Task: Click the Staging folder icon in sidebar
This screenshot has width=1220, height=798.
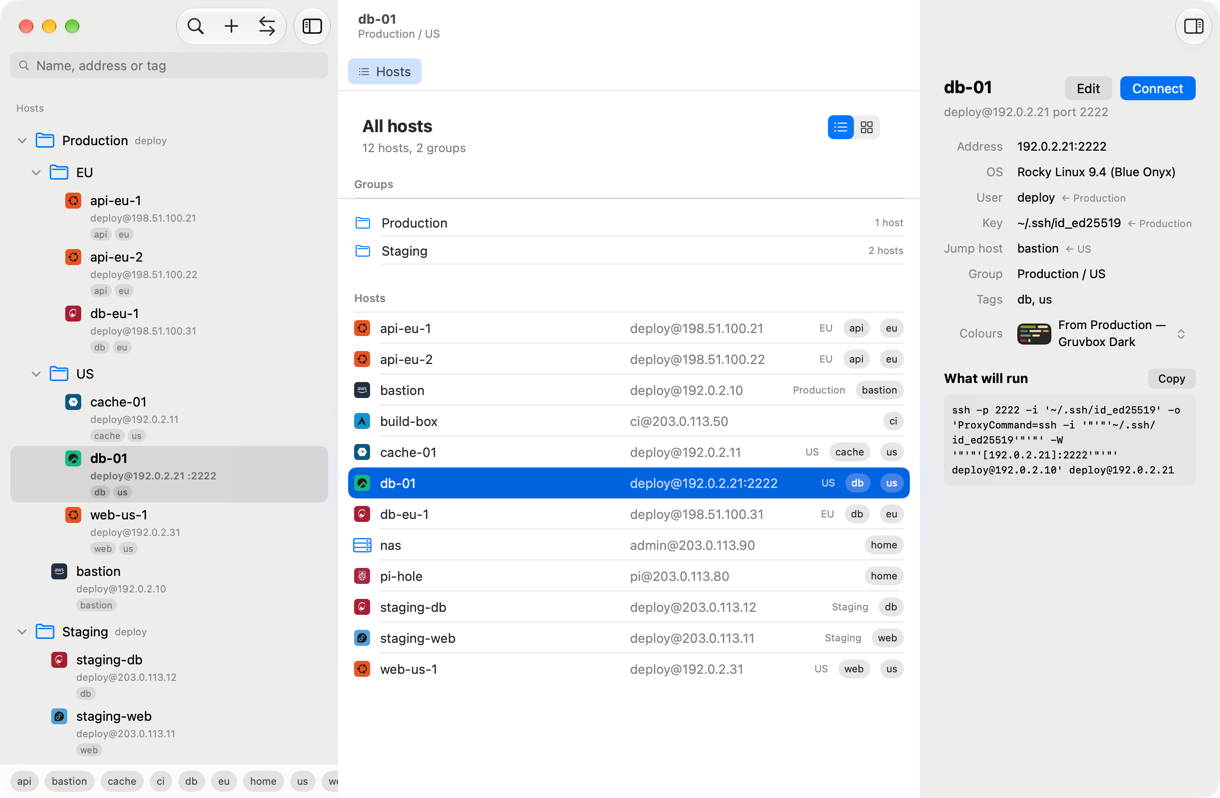Action: [x=45, y=631]
